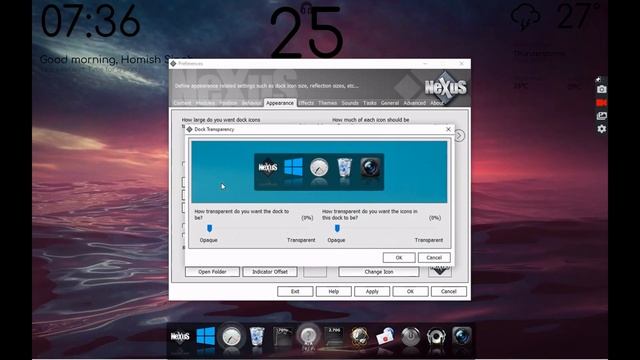Screen dimensions: 640x360
Task: Click the round question-mark module in the dock
Action: point(308,336)
